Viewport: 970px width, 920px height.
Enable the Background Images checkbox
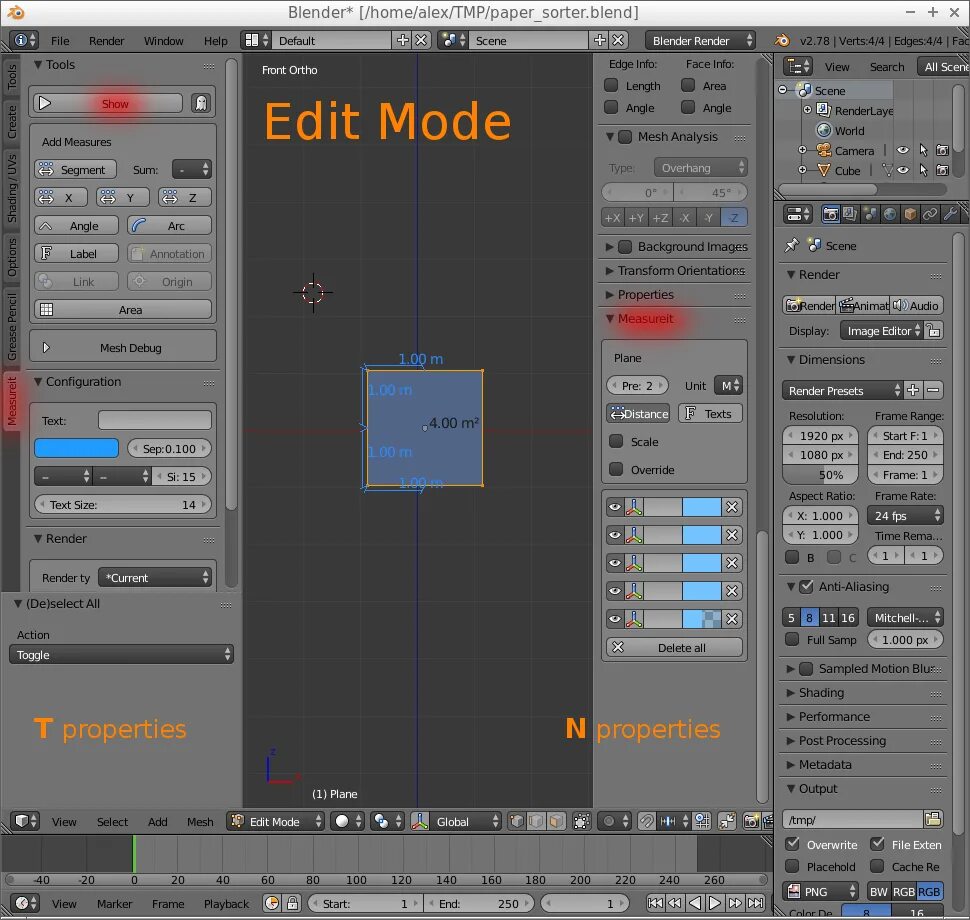pos(625,247)
